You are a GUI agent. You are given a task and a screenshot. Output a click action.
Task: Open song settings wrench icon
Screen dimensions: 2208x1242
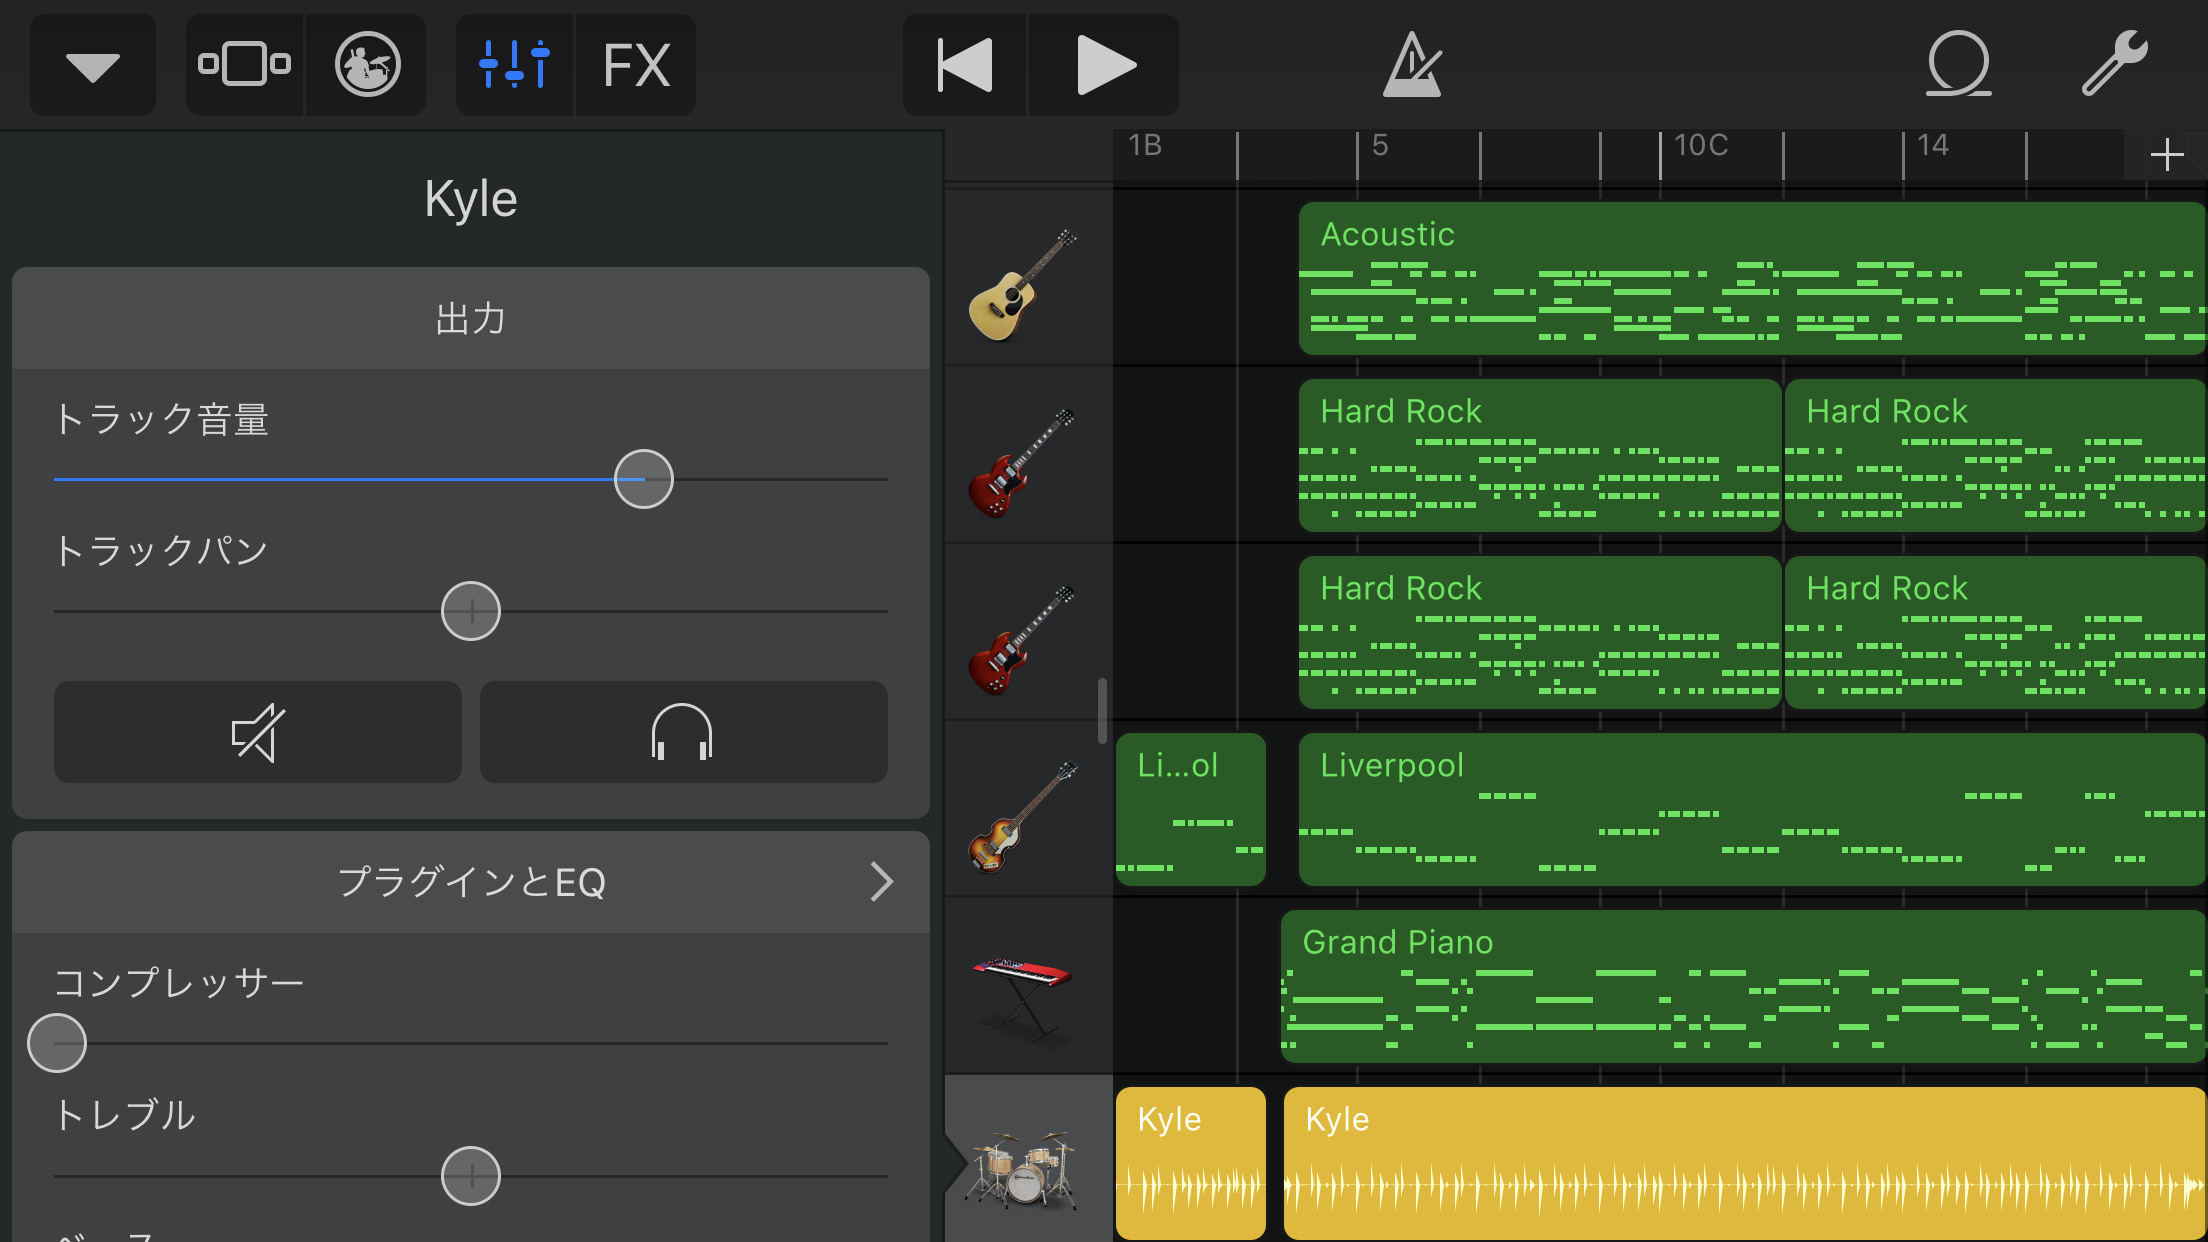click(x=2114, y=63)
